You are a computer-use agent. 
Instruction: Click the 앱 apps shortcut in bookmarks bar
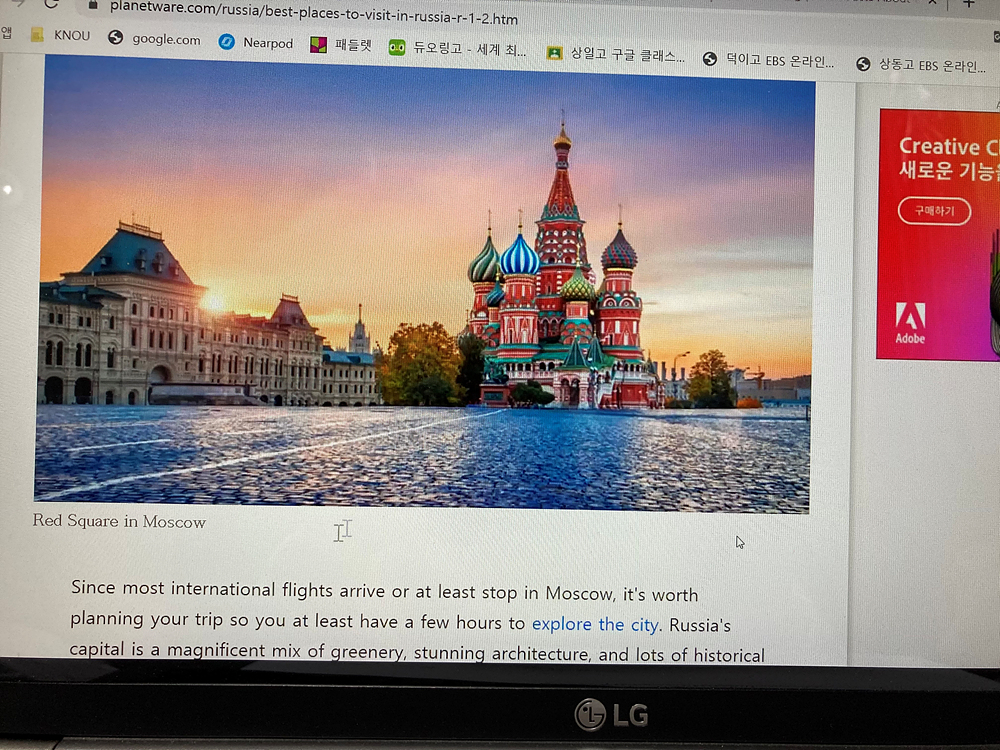click(7, 33)
